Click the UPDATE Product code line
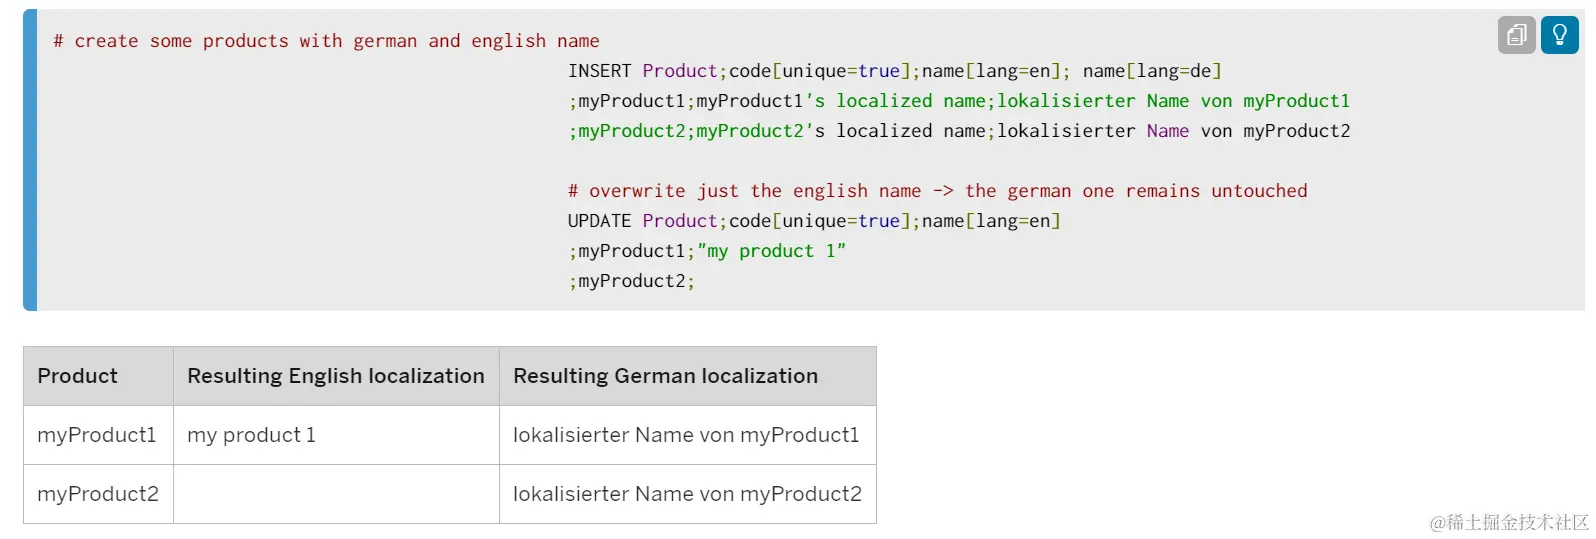Viewport: 1596px width, 539px height. pyautogui.click(x=814, y=221)
